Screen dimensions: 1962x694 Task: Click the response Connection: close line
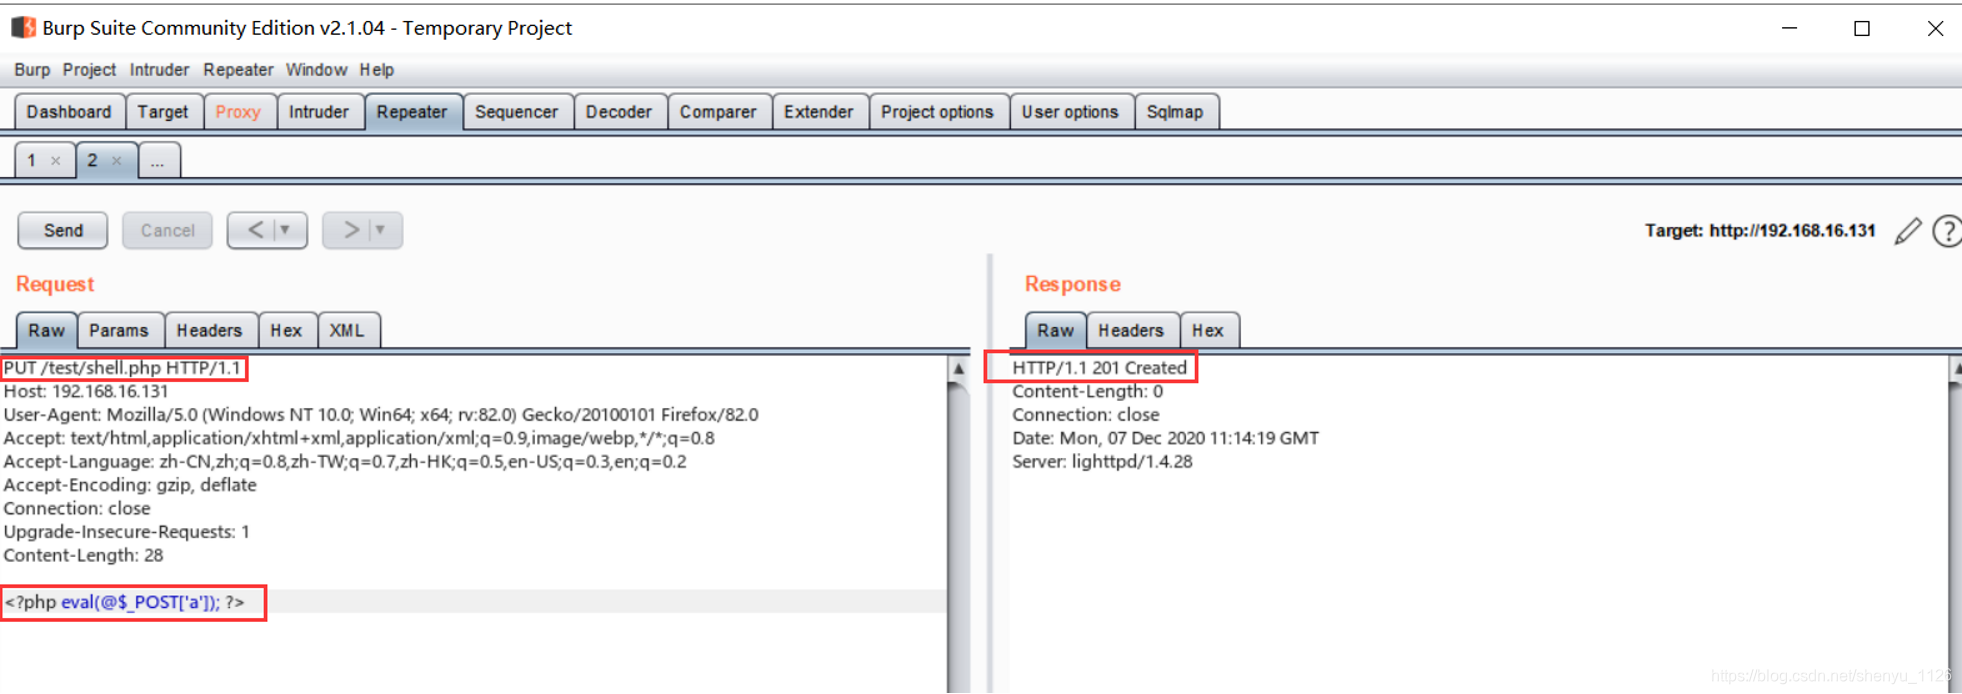[x=1085, y=415]
